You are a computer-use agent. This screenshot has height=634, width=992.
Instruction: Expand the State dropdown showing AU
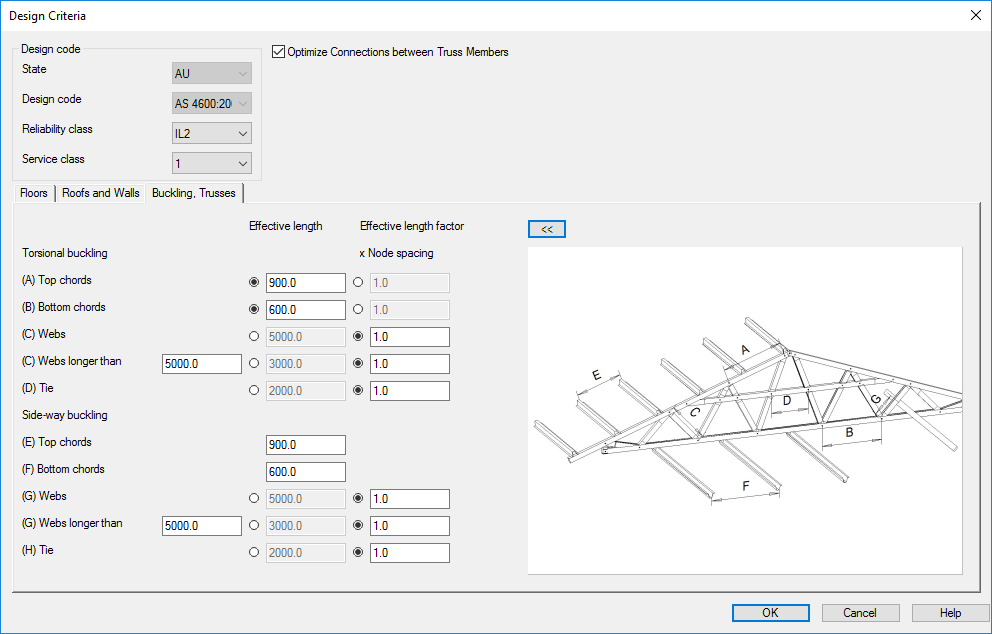[211, 73]
